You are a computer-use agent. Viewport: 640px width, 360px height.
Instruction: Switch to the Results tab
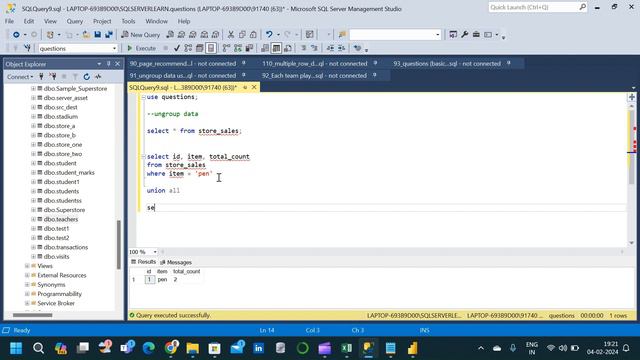144,262
